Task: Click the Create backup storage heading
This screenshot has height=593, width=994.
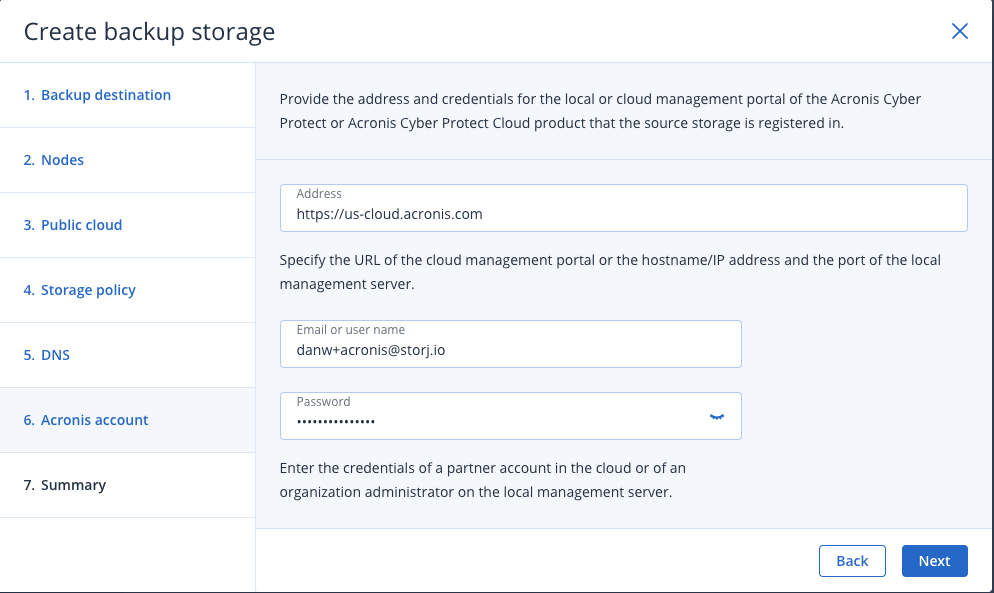Action: click(x=149, y=32)
